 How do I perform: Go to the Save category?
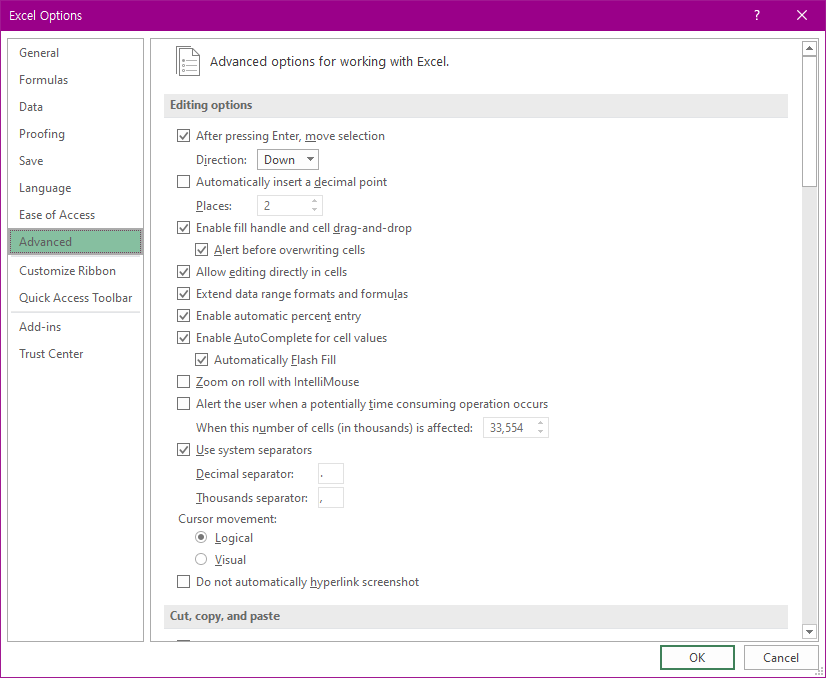75,161
